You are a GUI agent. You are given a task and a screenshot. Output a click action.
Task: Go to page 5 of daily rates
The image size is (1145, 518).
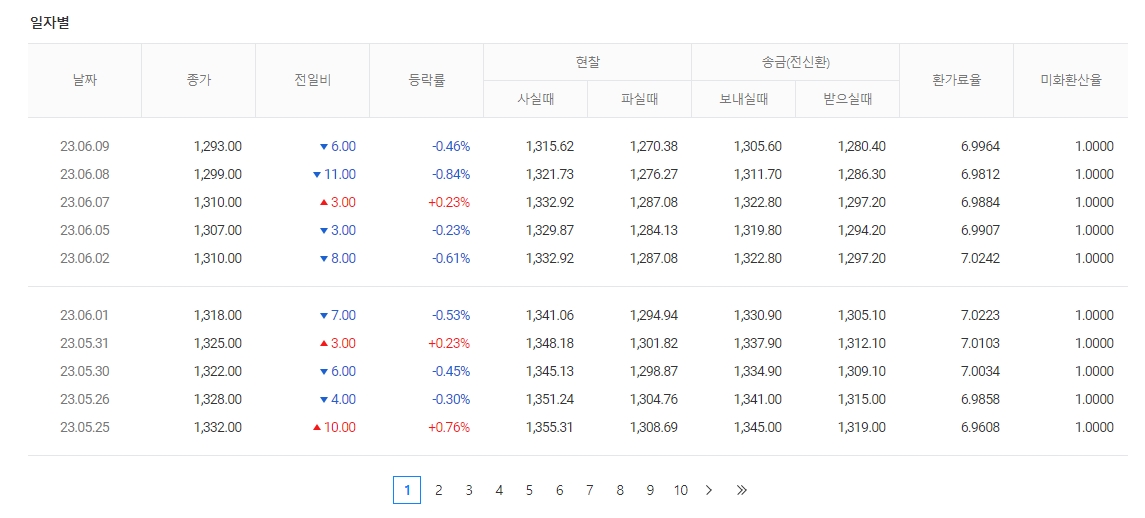click(x=529, y=490)
